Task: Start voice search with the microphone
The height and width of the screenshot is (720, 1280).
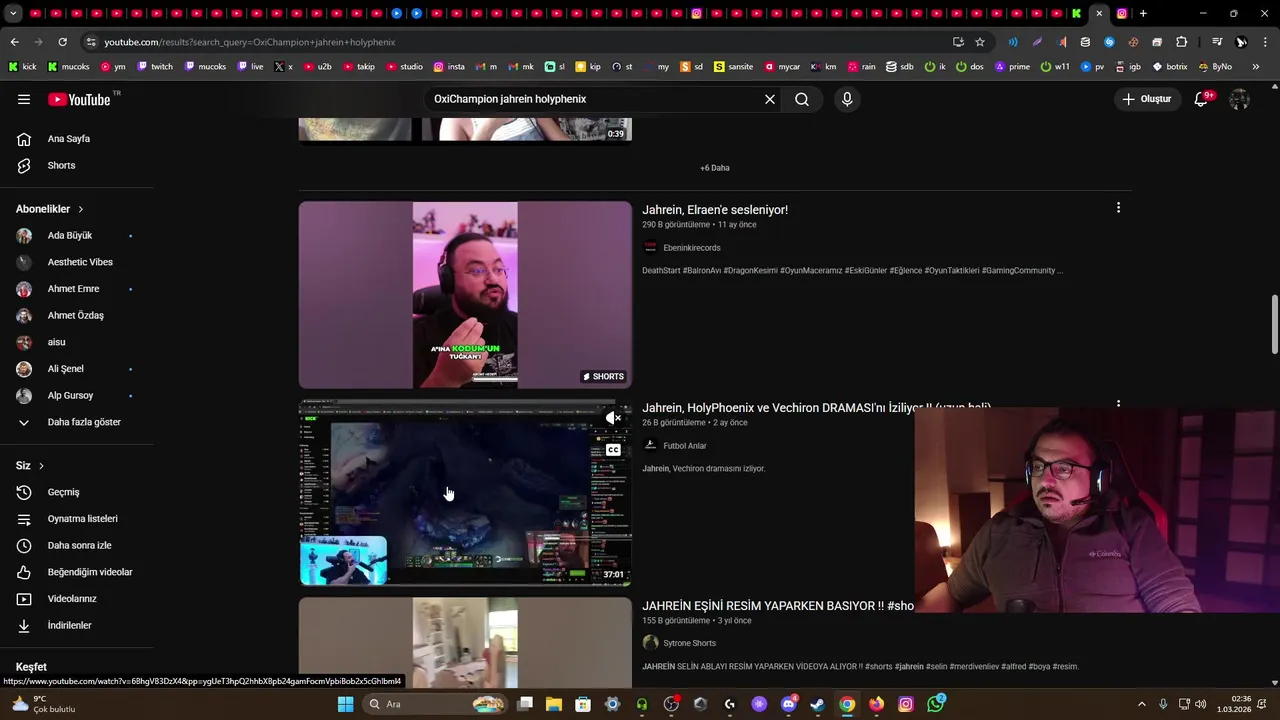Action: point(847,99)
